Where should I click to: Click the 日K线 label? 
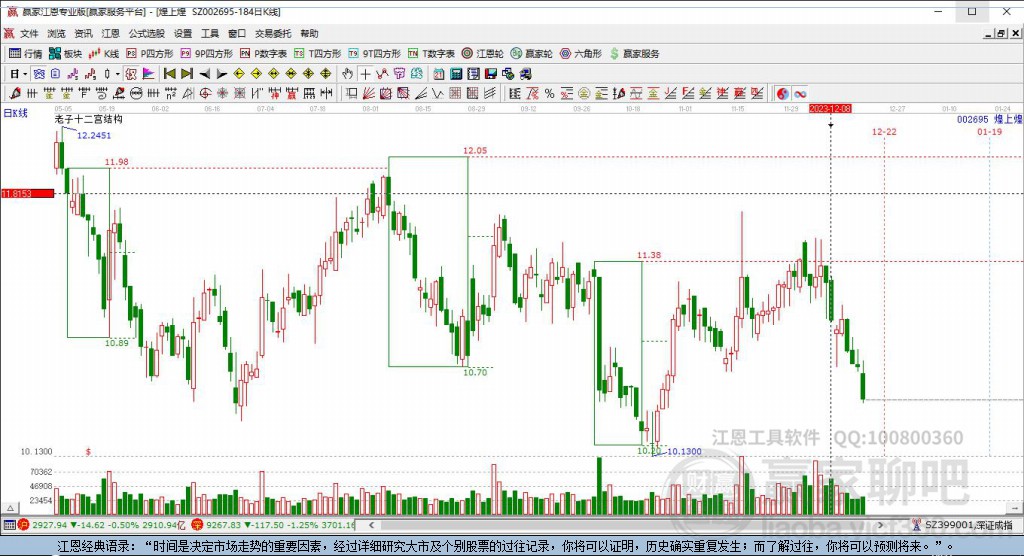pos(16,113)
